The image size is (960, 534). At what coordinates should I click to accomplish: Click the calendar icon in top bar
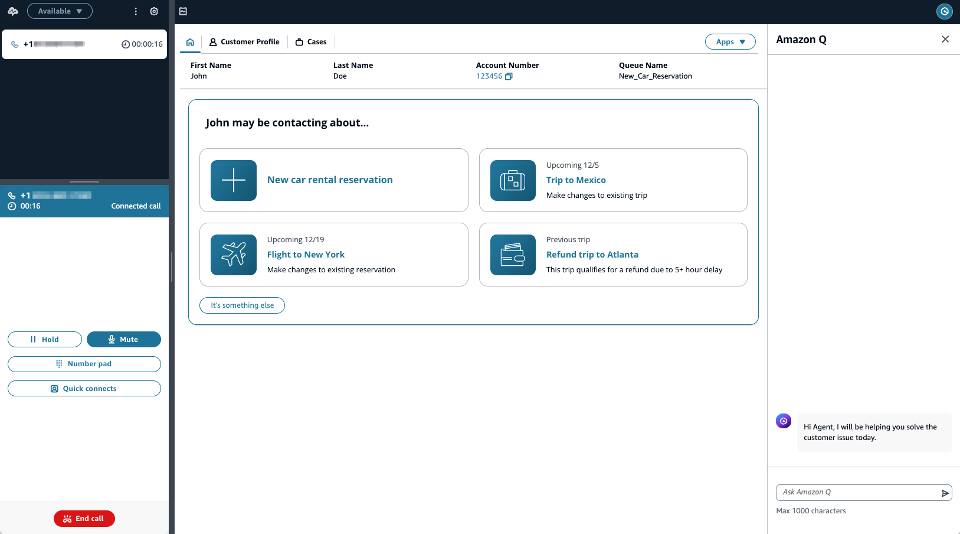(183, 11)
